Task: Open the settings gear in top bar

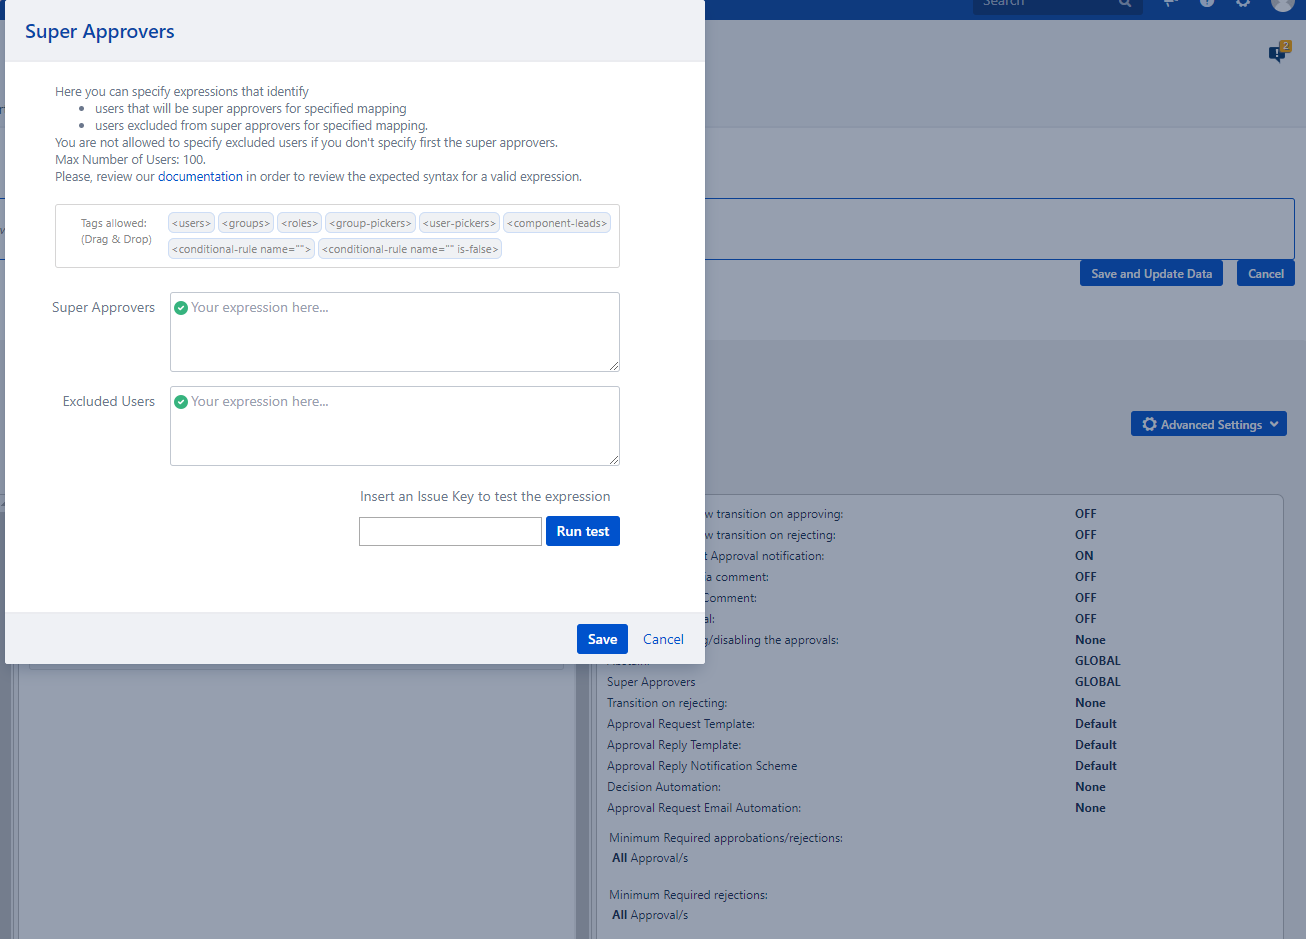Action: 1243,4
